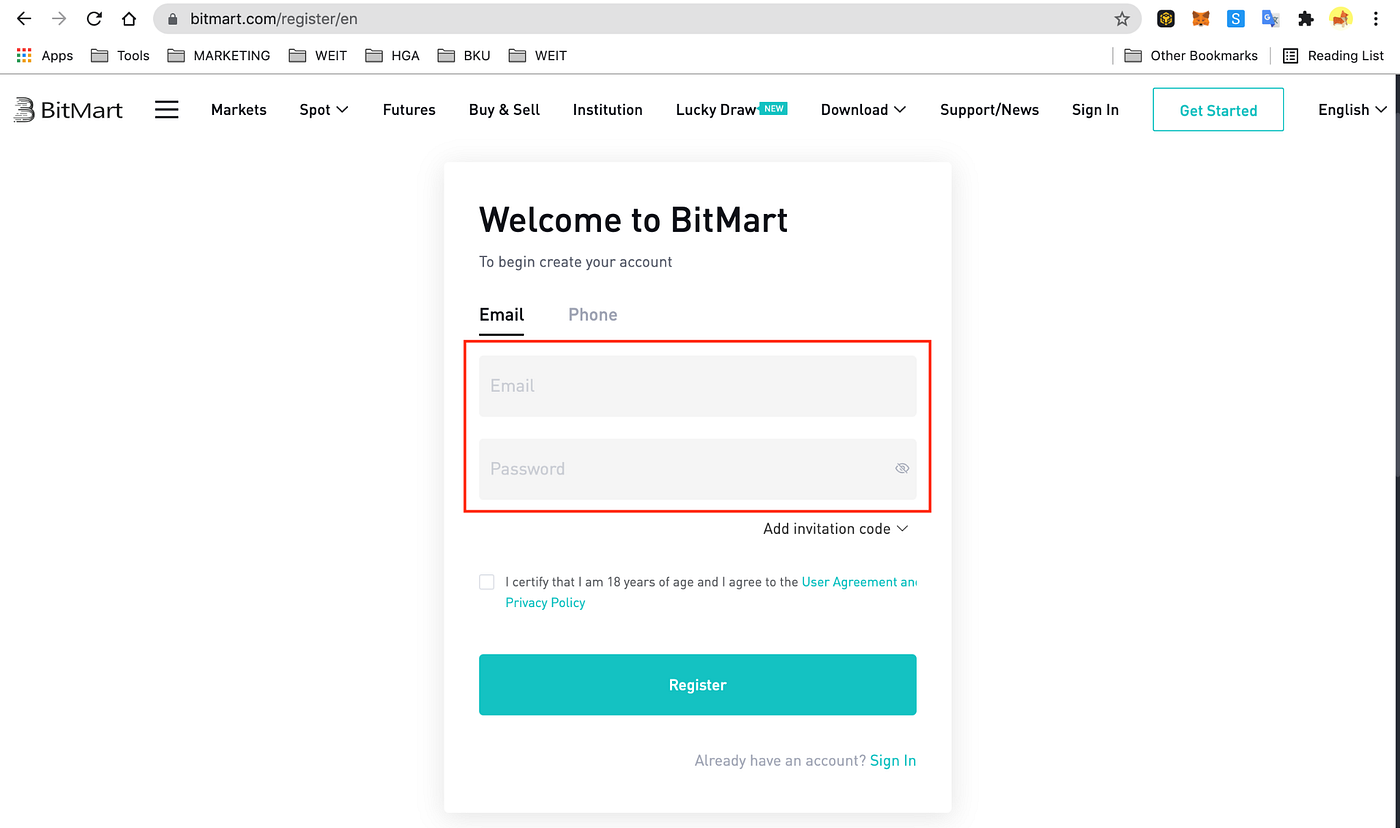Switch to the Phone registration tab
This screenshot has width=1400, height=828.
592,314
